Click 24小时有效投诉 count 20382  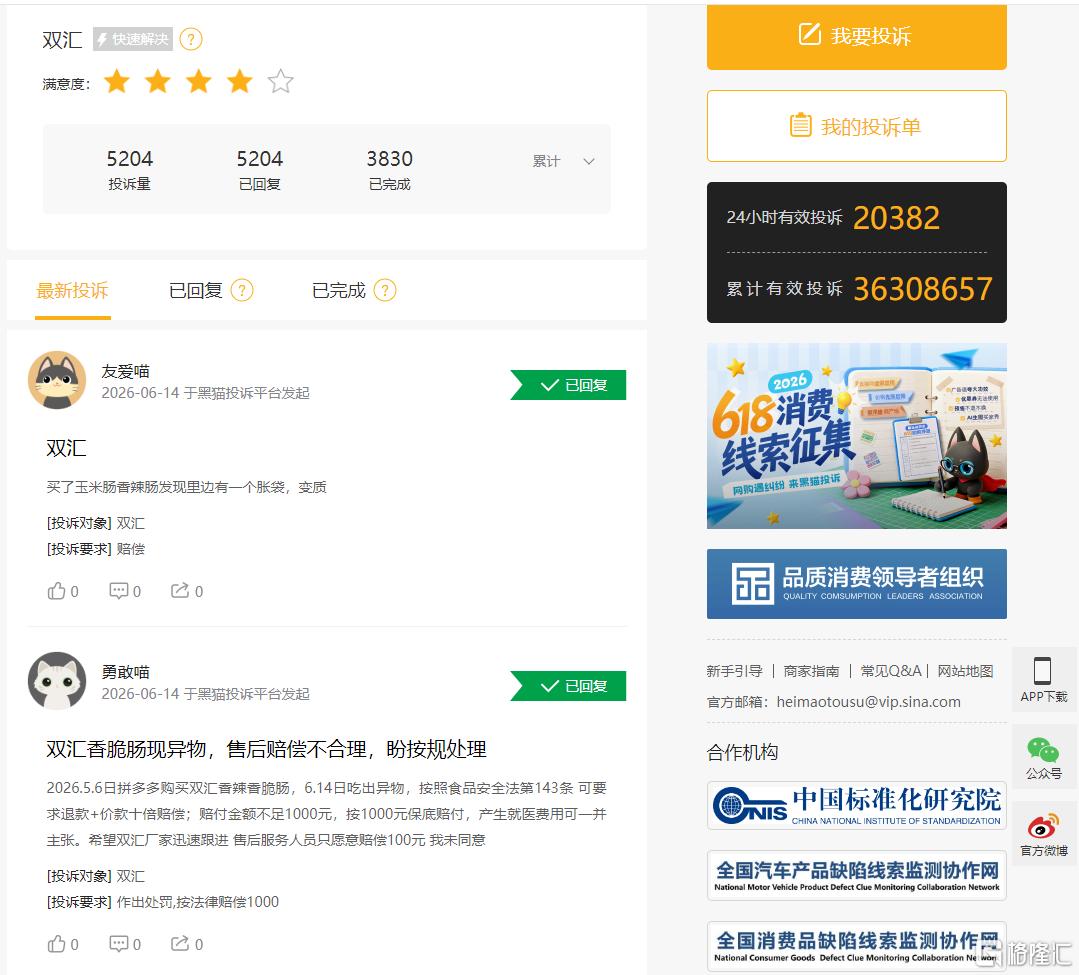897,218
